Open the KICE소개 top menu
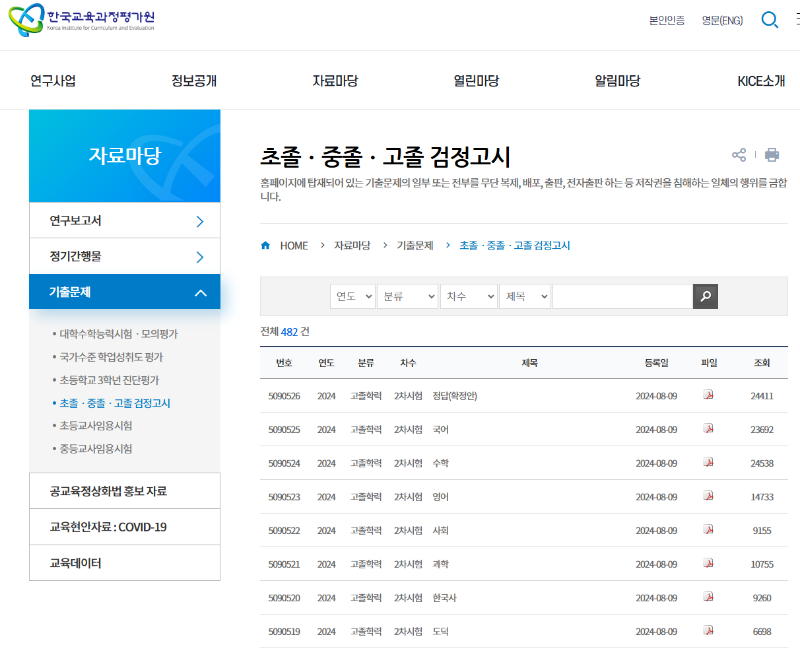 point(761,81)
